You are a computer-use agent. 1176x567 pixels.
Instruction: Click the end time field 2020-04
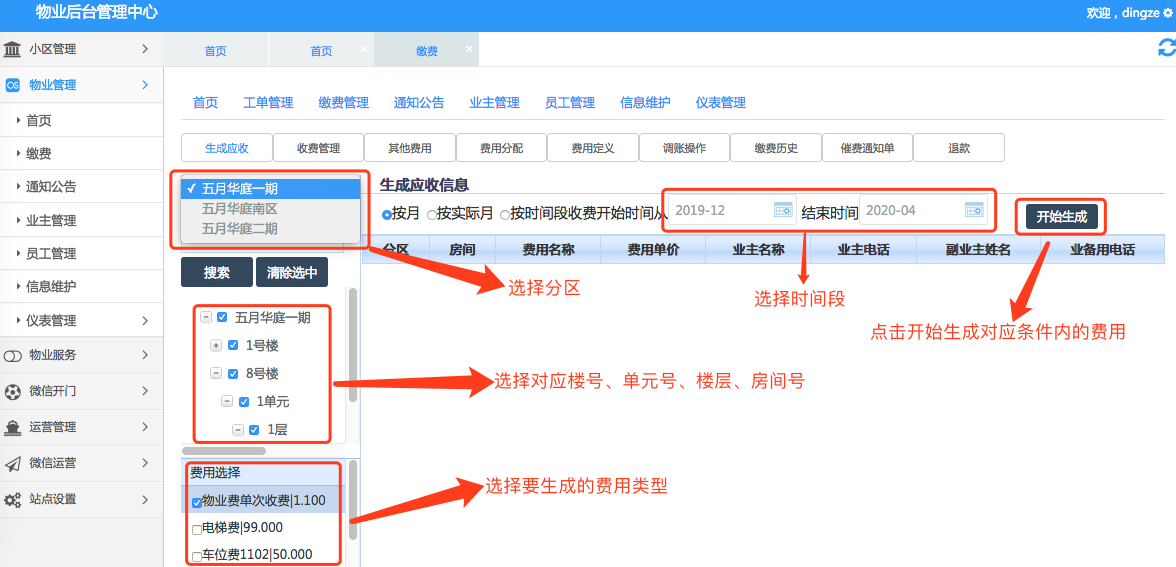coord(923,210)
